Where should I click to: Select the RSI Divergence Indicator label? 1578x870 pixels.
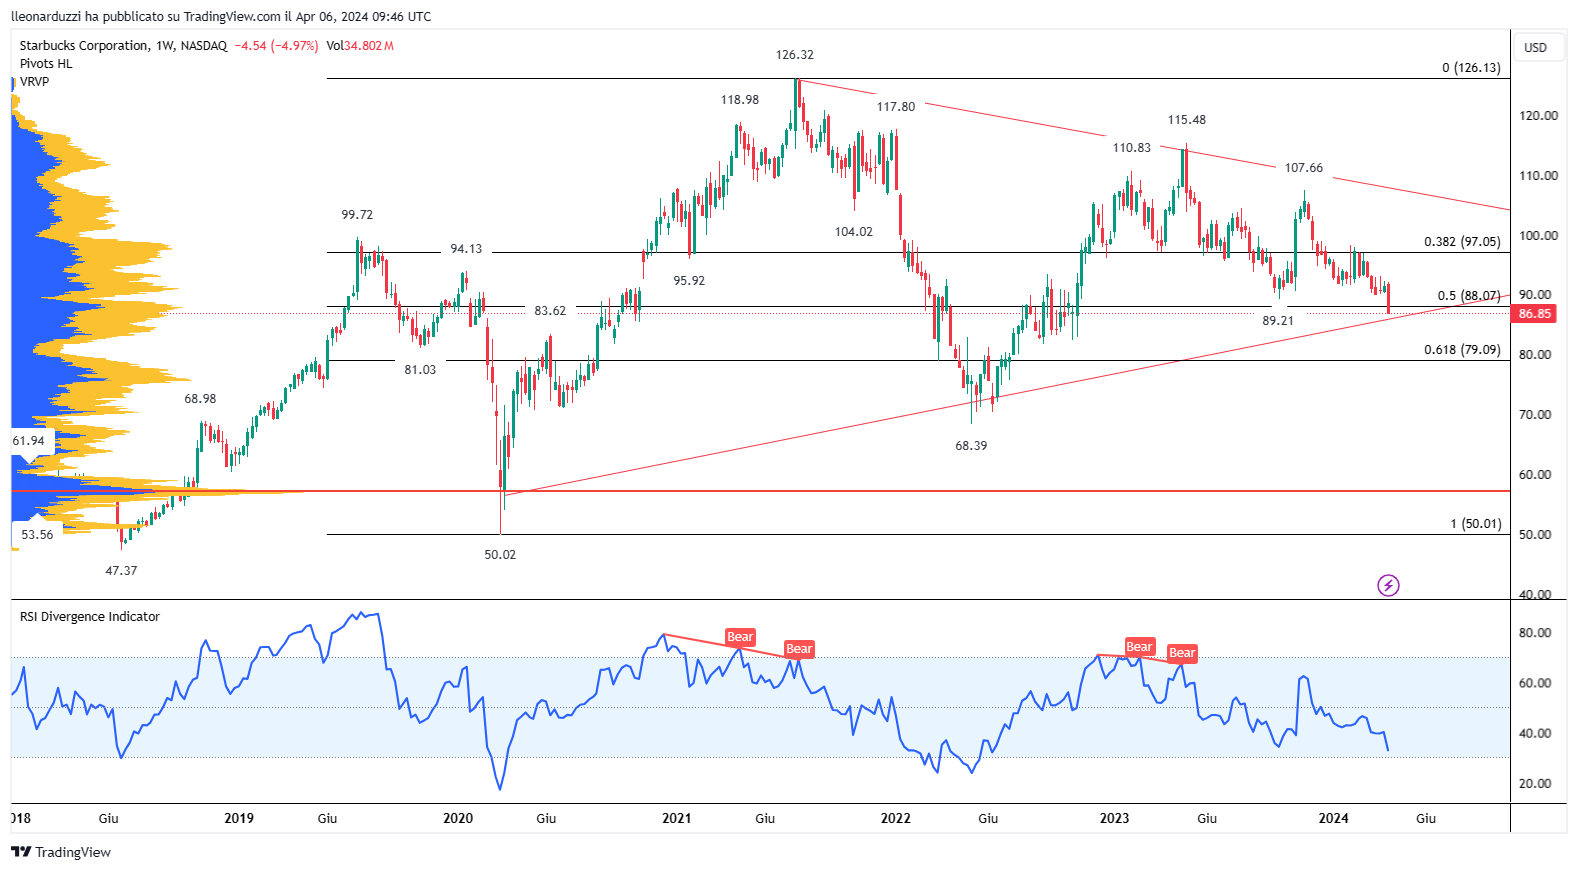pyautogui.click(x=90, y=617)
